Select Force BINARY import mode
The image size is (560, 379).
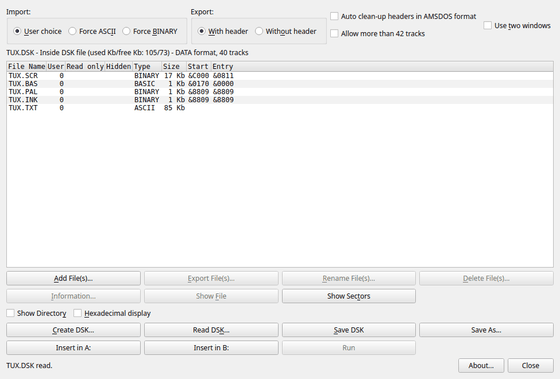click(x=150, y=31)
